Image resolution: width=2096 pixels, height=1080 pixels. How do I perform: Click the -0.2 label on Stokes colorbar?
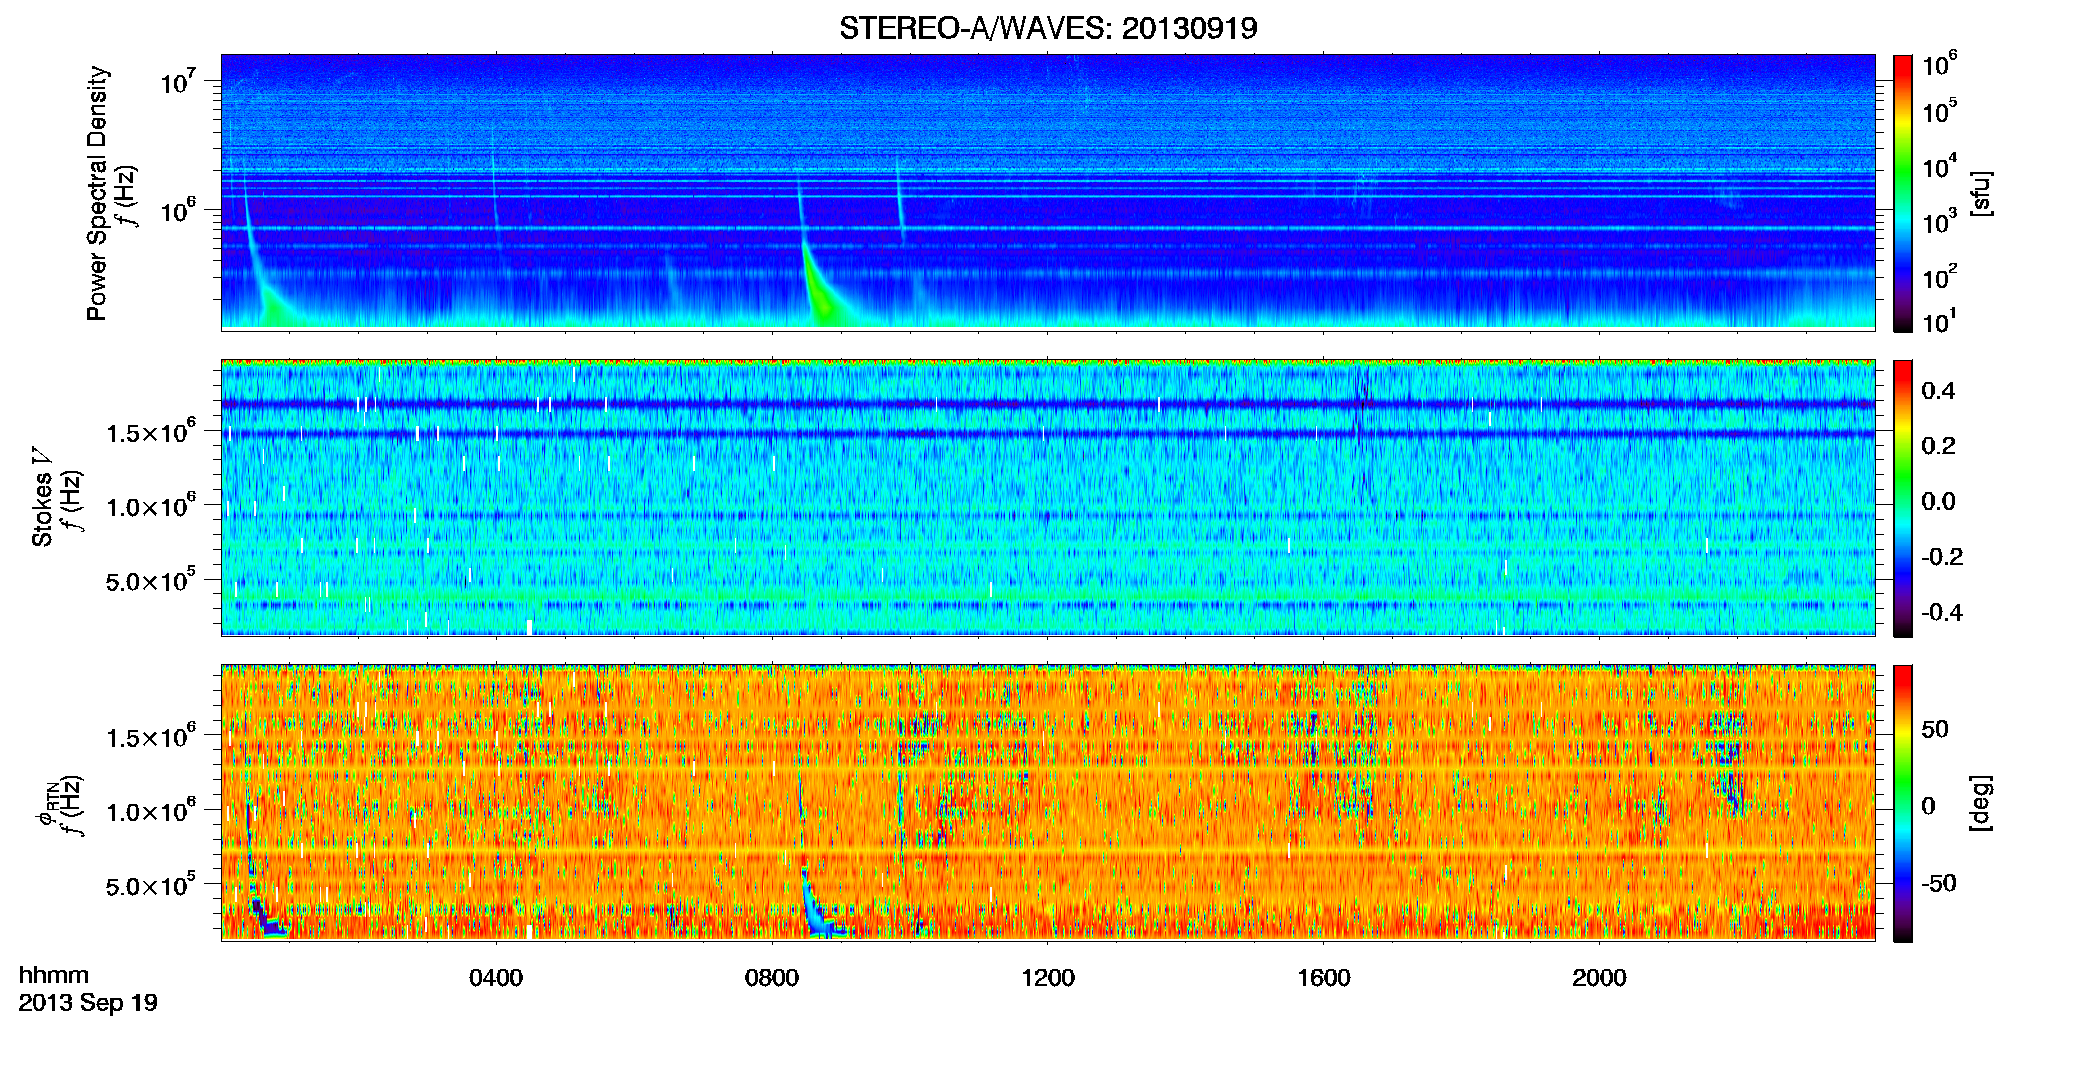tap(1942, 557)
